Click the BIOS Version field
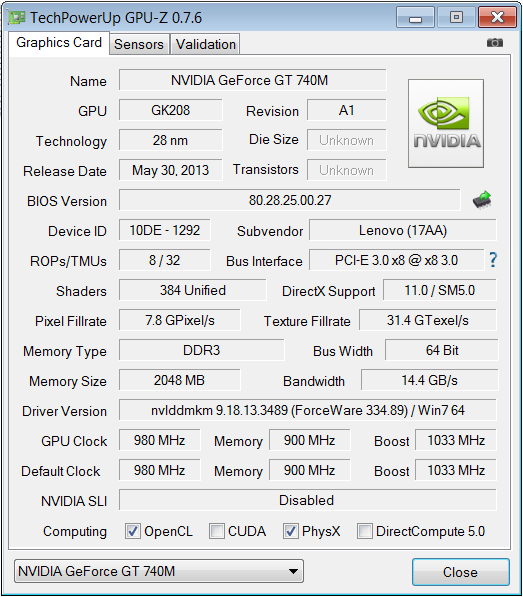This screenshot has width=523, height=597. click(290, 200)
